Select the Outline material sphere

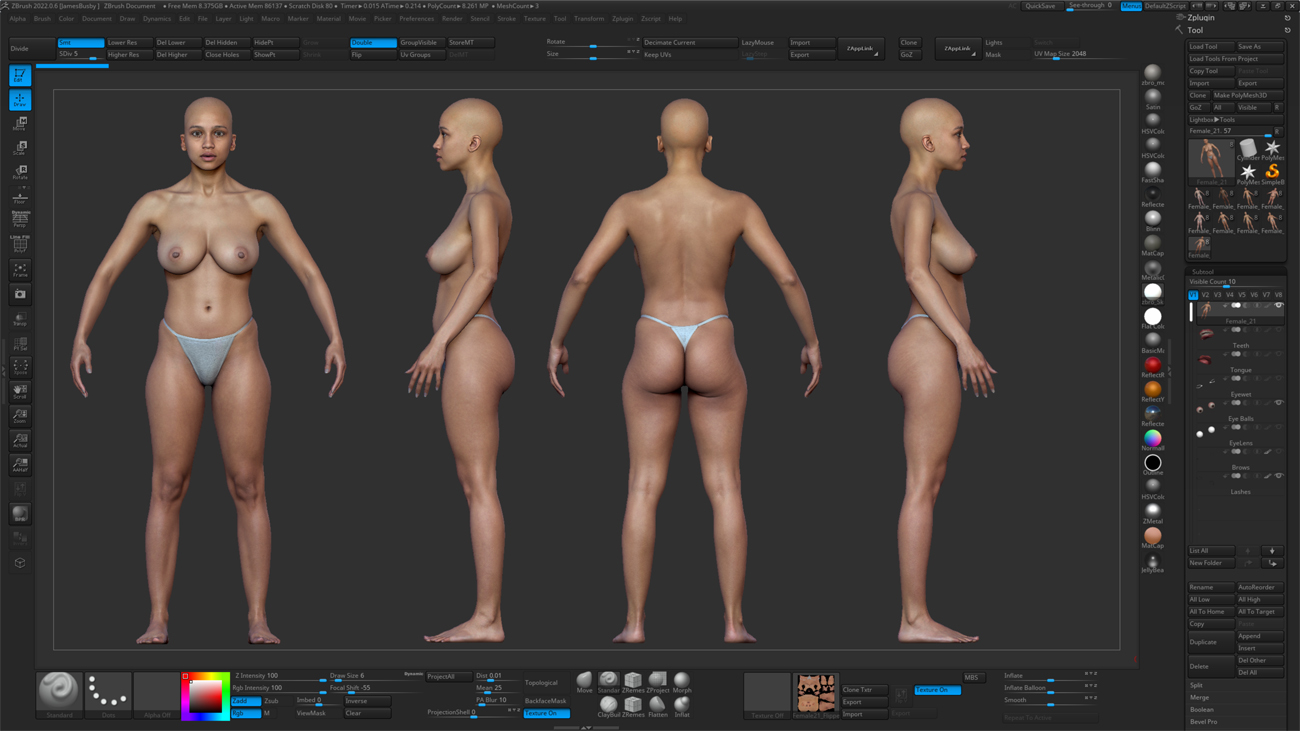click(x=1153, y=464)
